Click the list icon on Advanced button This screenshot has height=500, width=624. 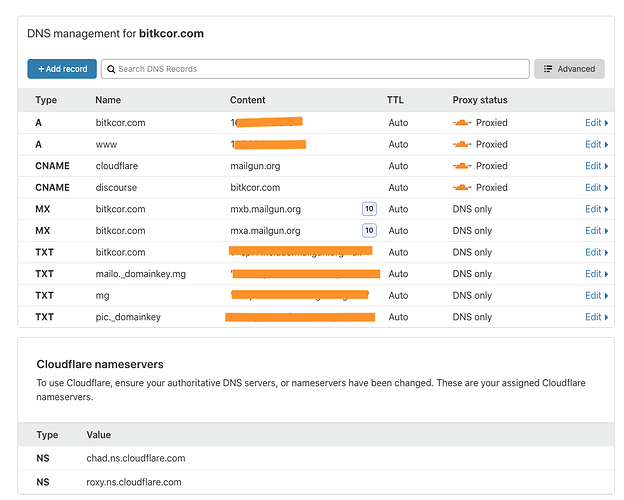pos(548,69)
